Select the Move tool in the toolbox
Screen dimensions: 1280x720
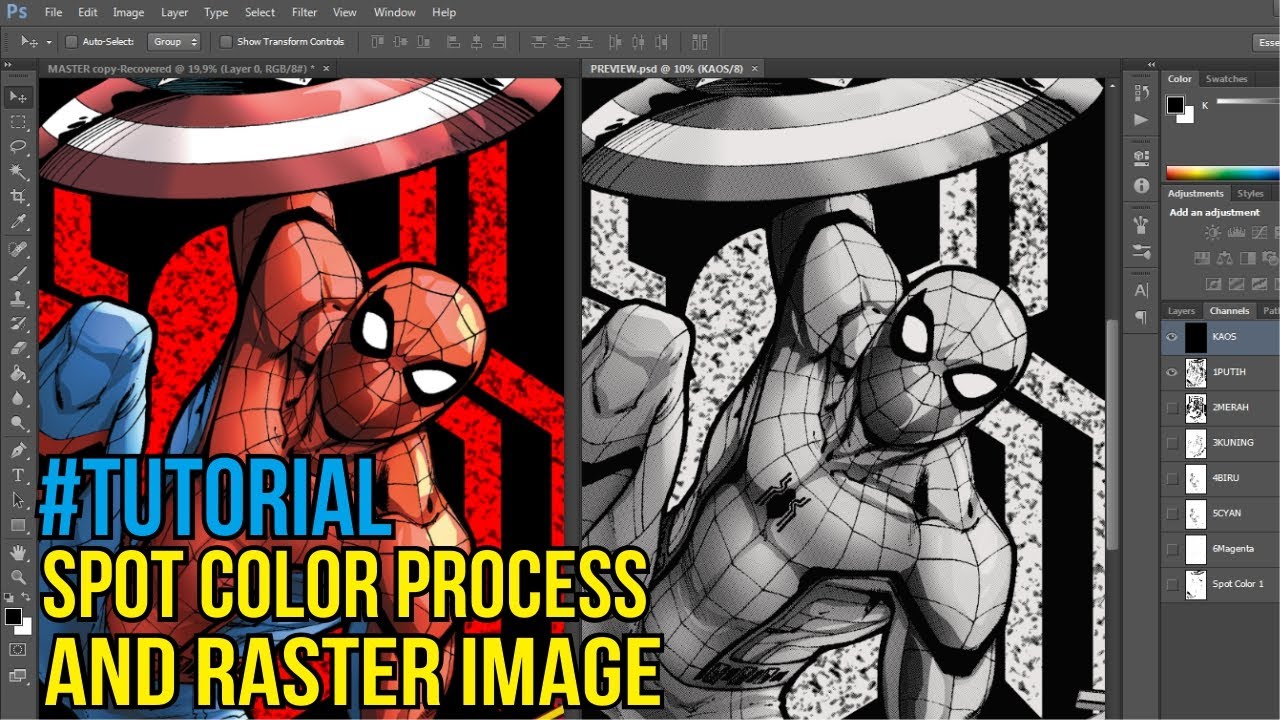pos(18,97)
